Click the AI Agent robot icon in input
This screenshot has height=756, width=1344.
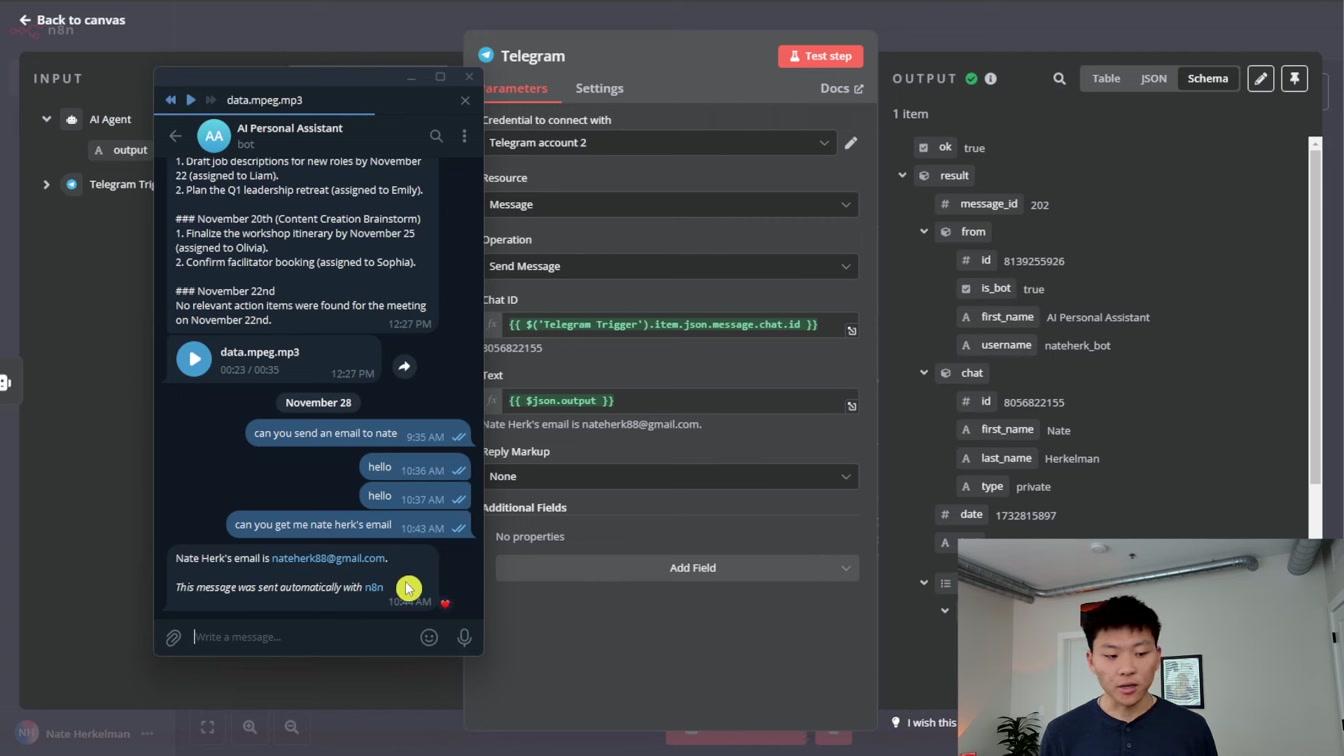pyautogui.click(x=72, y=119)
